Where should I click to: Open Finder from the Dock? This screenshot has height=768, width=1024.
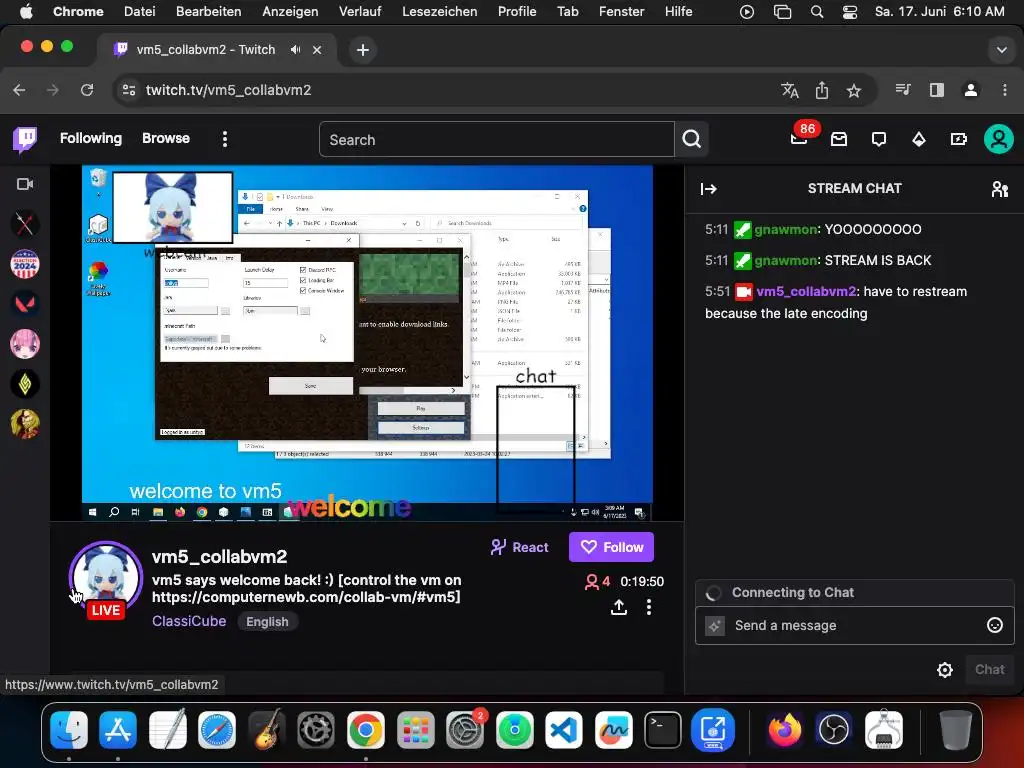coord(69,729)
